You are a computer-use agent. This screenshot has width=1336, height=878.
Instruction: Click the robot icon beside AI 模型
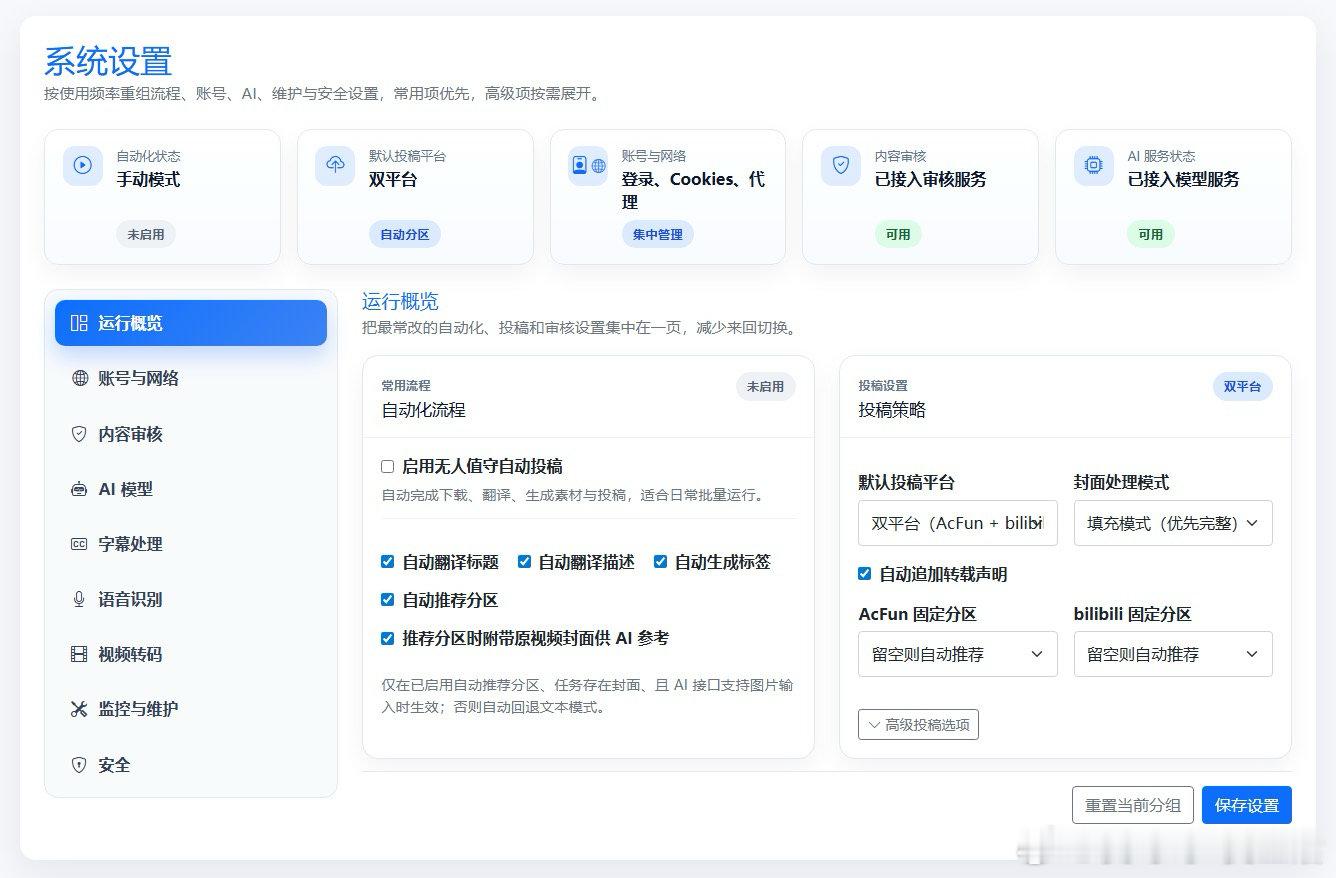pos(80,489)
